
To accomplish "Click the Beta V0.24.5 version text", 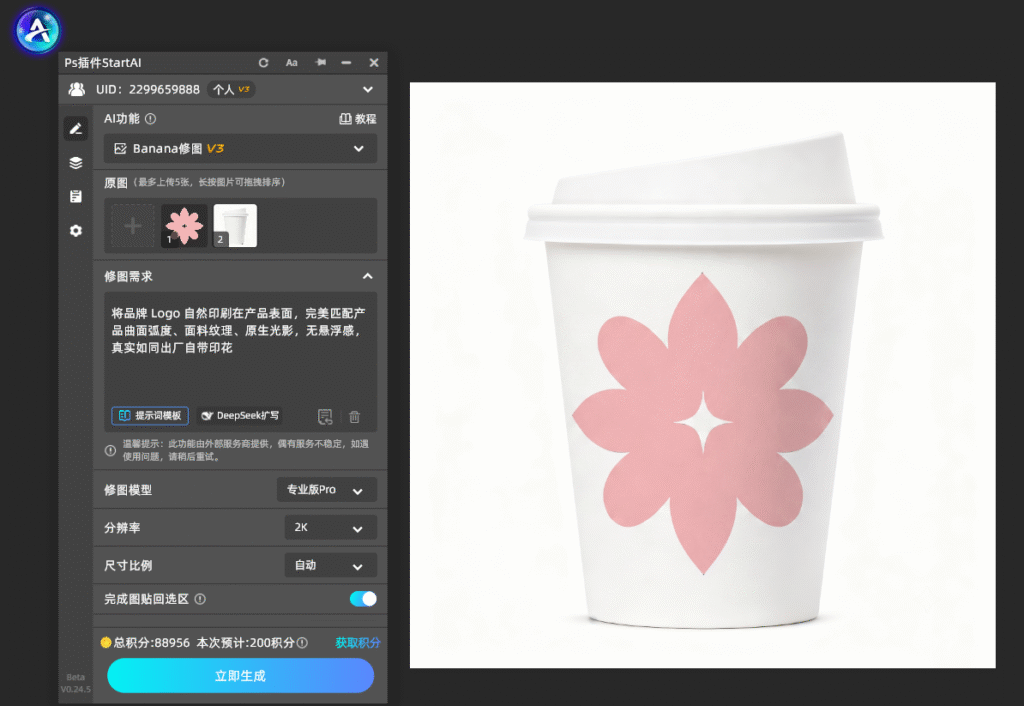I will click(76, 683).
